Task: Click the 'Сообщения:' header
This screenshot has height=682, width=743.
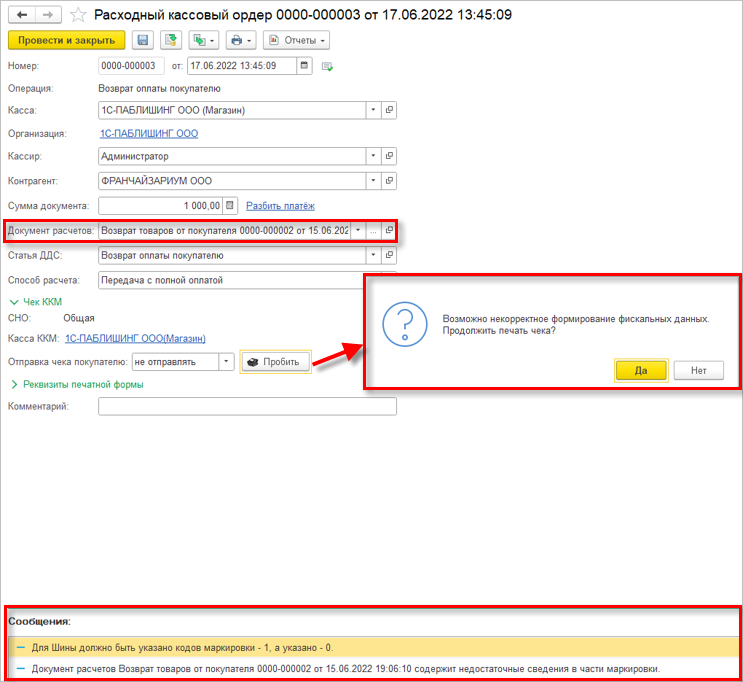Action: click(x=39, y=621)
